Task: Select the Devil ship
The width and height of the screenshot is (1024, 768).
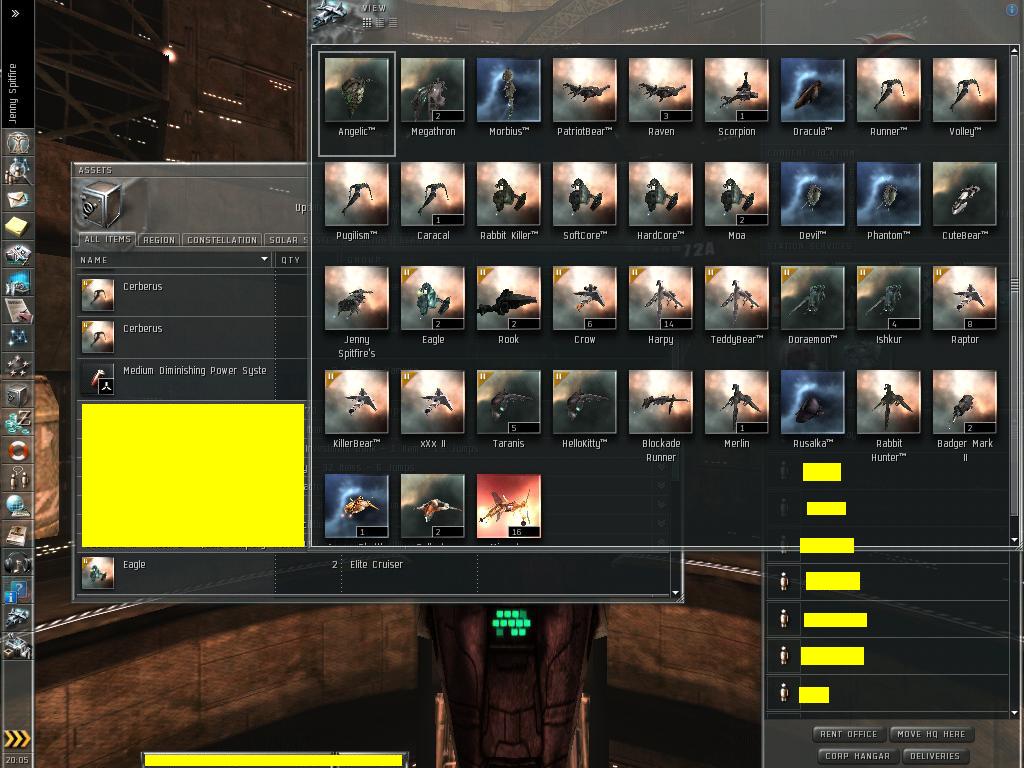Action: coord(812,202)
